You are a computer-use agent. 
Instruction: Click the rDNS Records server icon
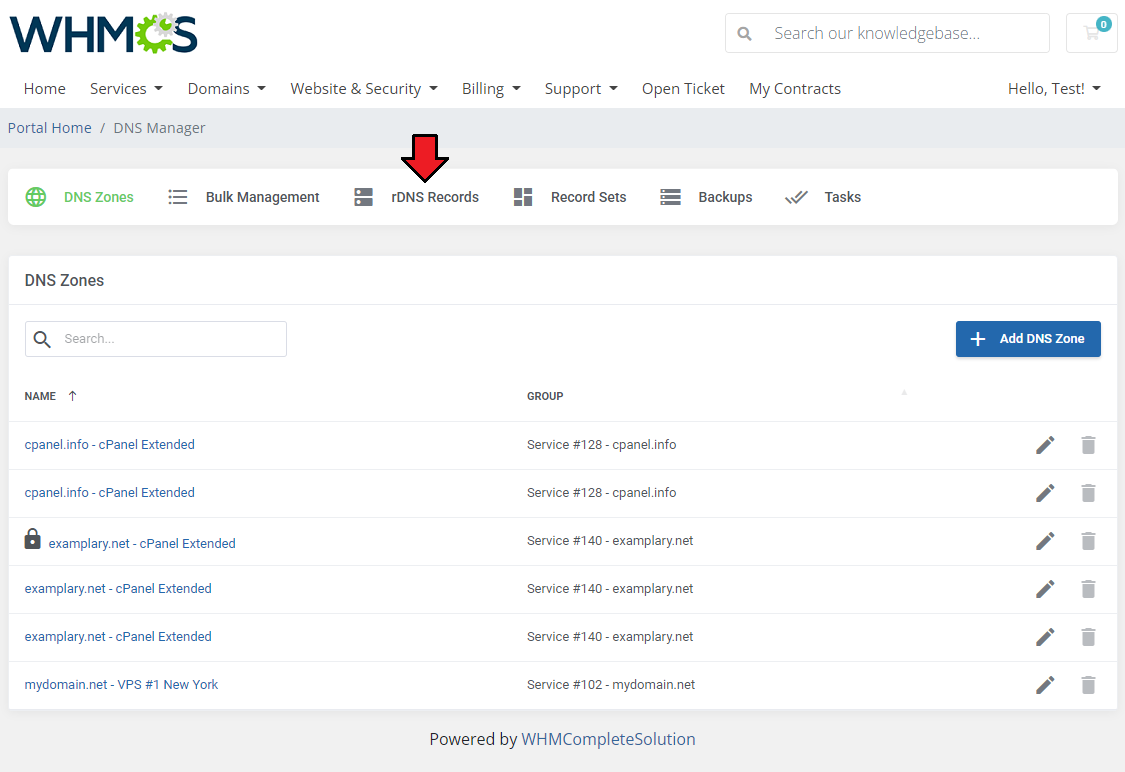[364, 197]
